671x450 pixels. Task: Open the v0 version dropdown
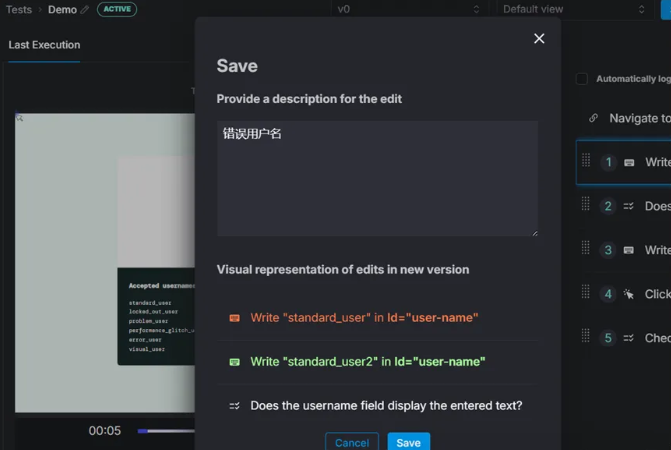[x=408, y=9]
